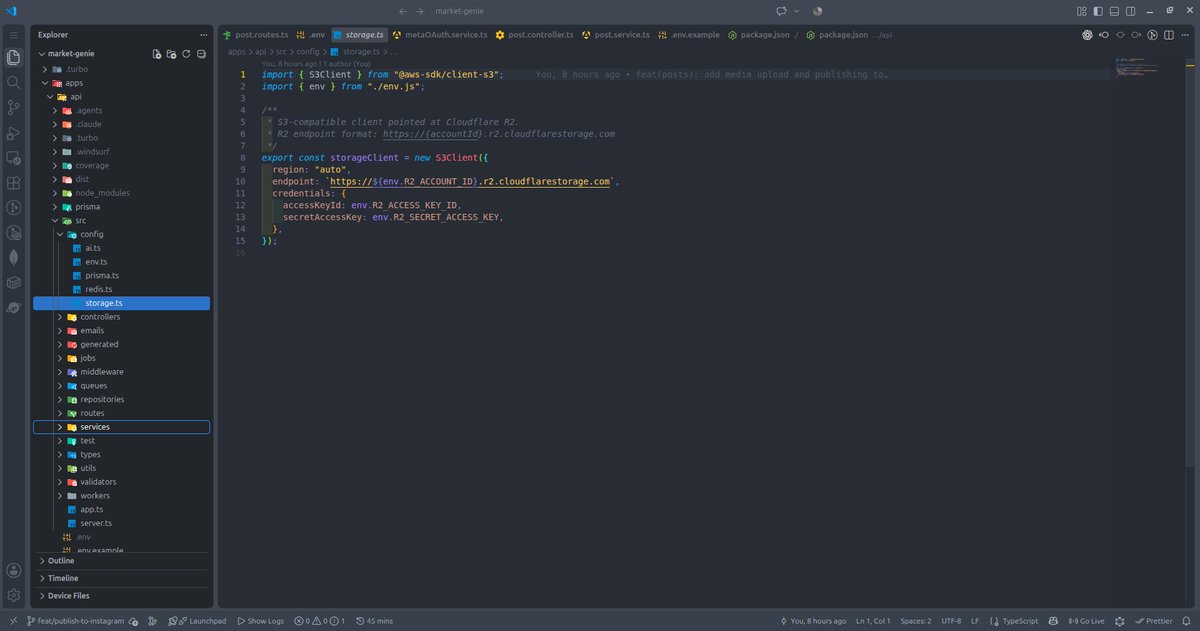Click Prettier in the status bar
Viewport: 1200px width, 631px height.
[1154, 621]
